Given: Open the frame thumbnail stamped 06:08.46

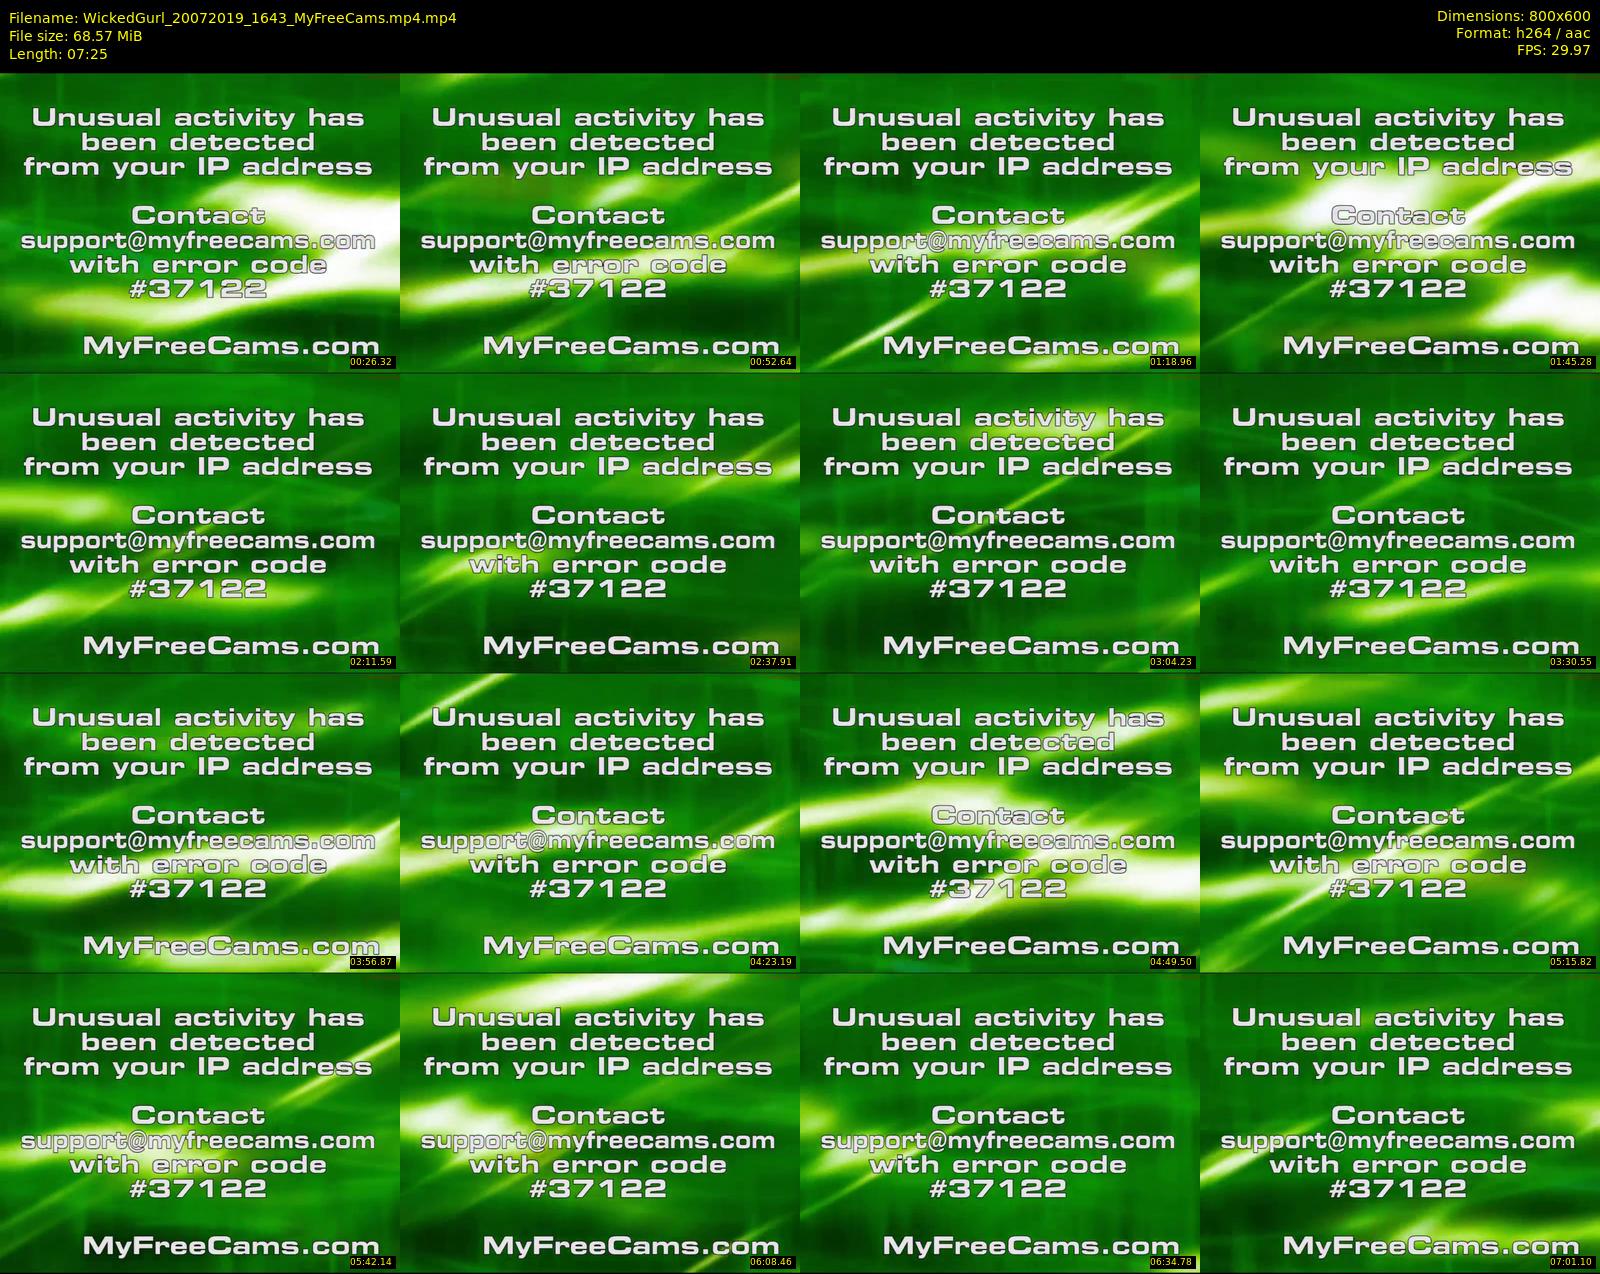Looking at the screenshot, I should coord(600,1122).
